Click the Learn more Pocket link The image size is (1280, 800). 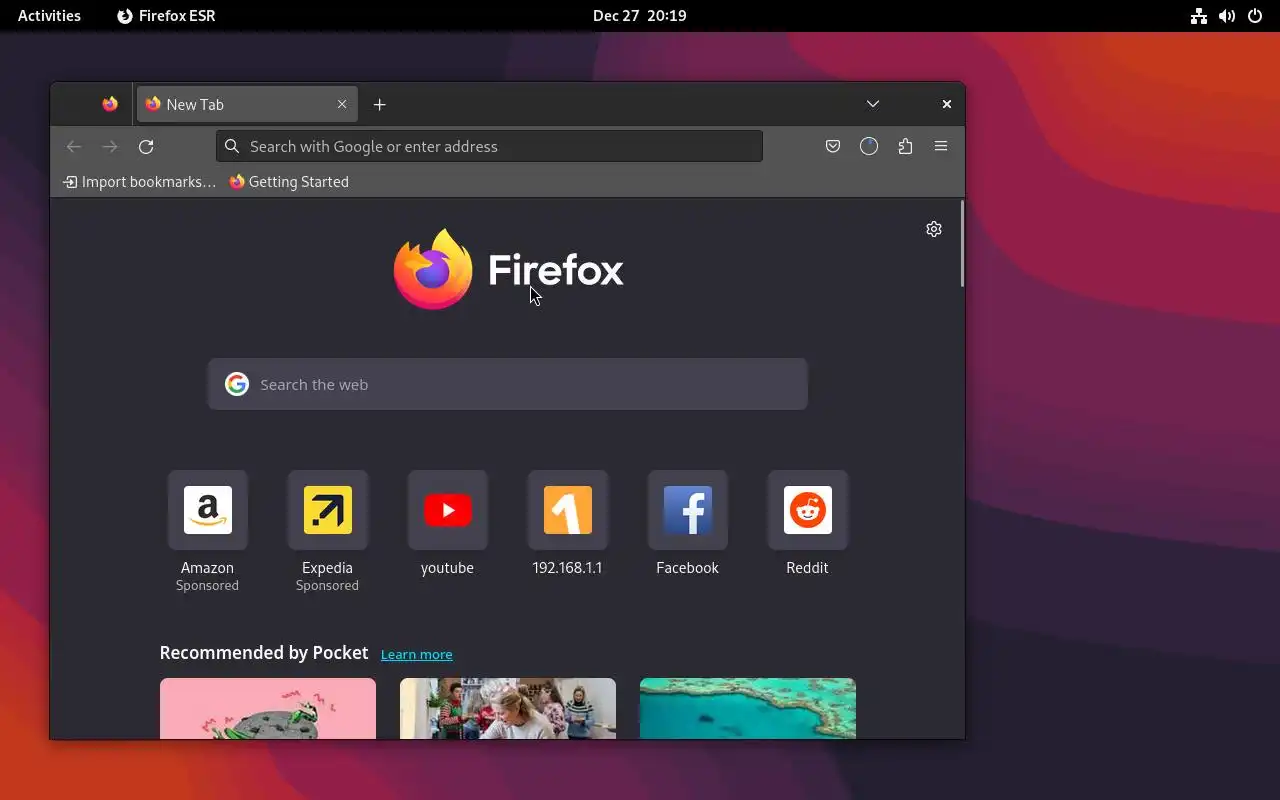pyautogui.click(x=417, y=654)
